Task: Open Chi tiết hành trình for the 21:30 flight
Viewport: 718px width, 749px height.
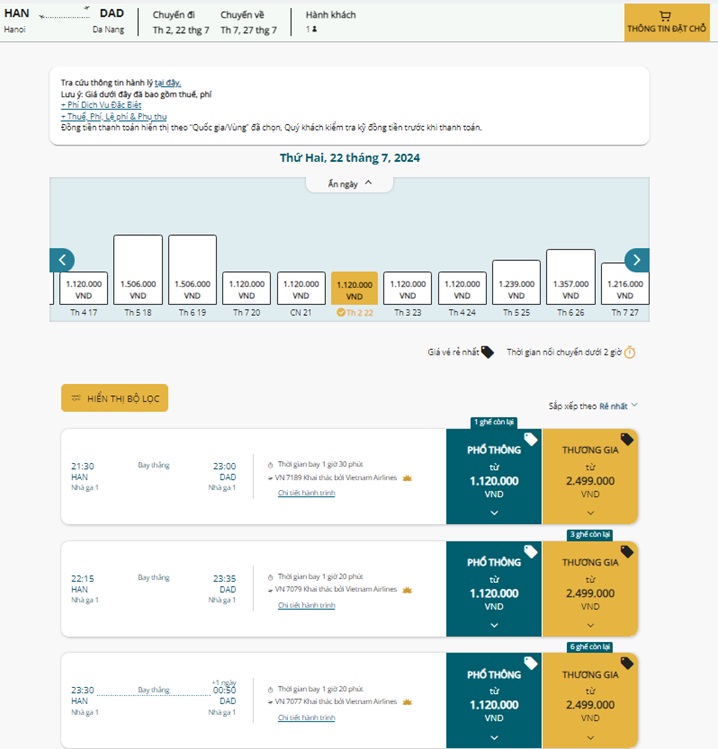Action: (306, 493)
